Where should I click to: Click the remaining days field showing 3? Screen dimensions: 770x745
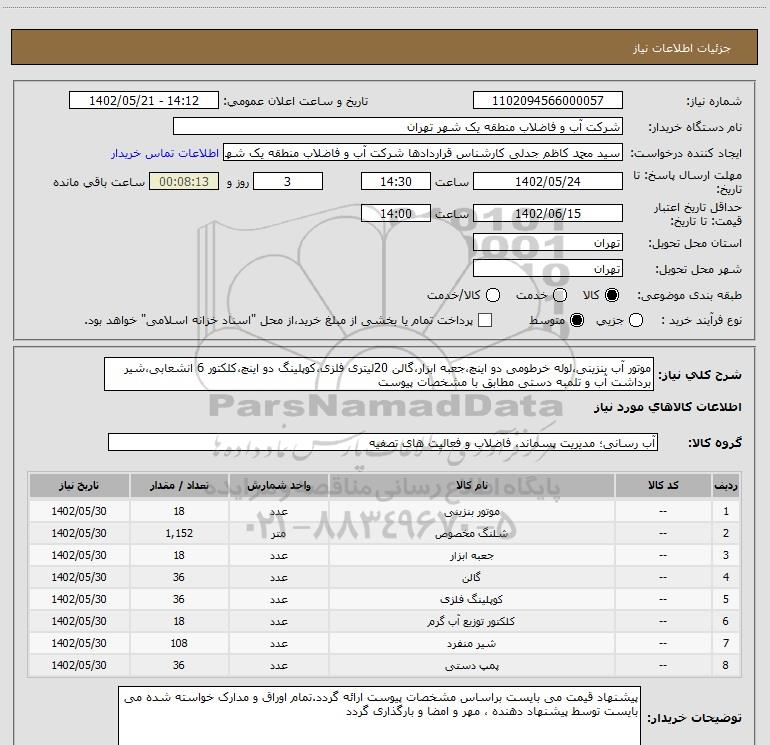point(288,181)
